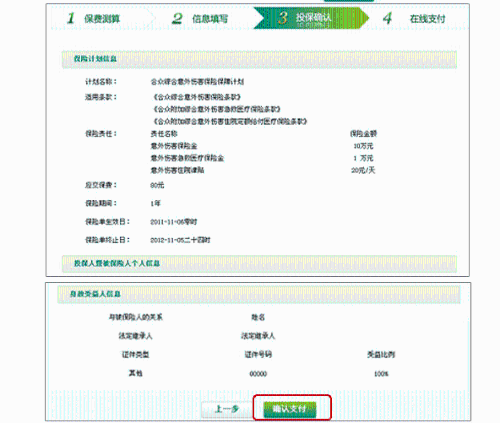Click the 10万元 coverage amount
The height and width of the screenshot is (423, 500).
click(x=363, y=146)
